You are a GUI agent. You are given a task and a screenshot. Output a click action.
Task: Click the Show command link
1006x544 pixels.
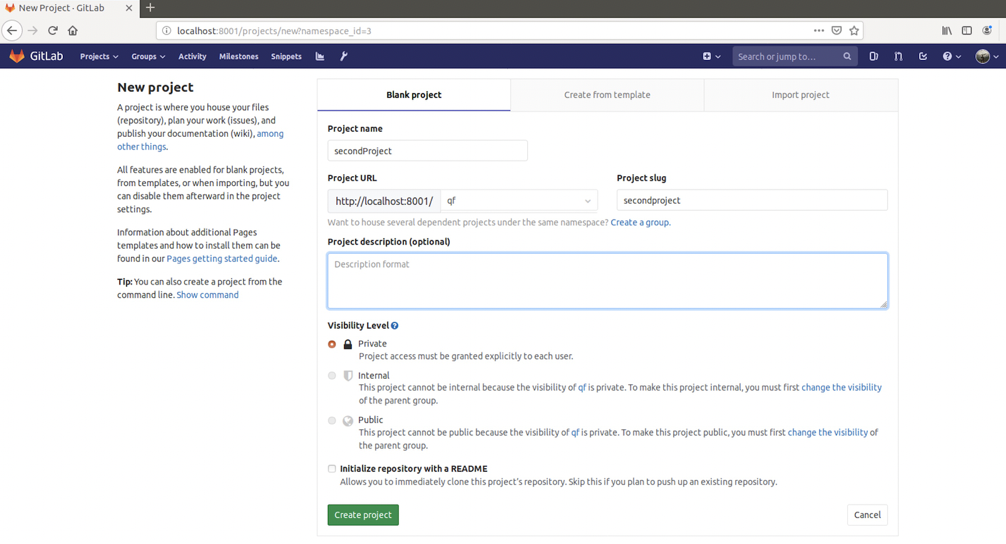click(x=207, y=295)
